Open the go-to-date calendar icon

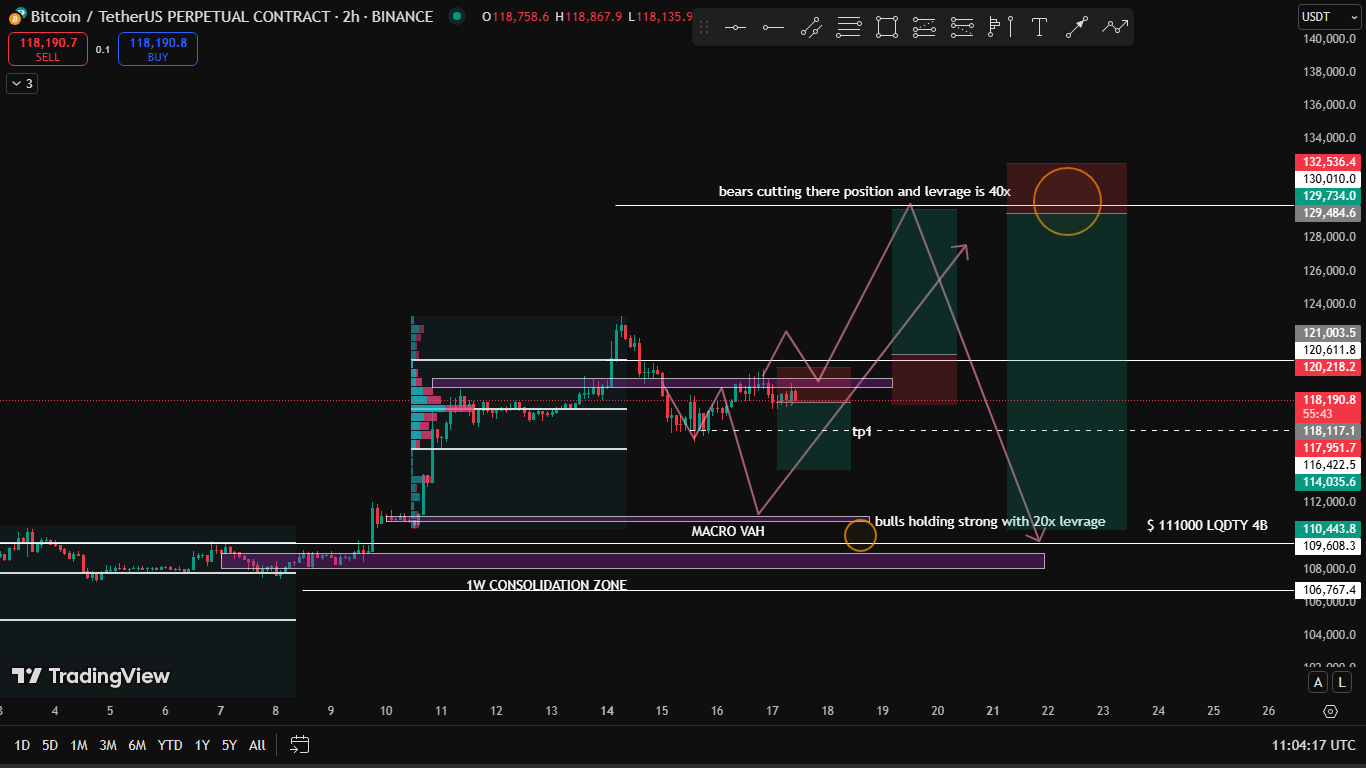coord(300,744)
